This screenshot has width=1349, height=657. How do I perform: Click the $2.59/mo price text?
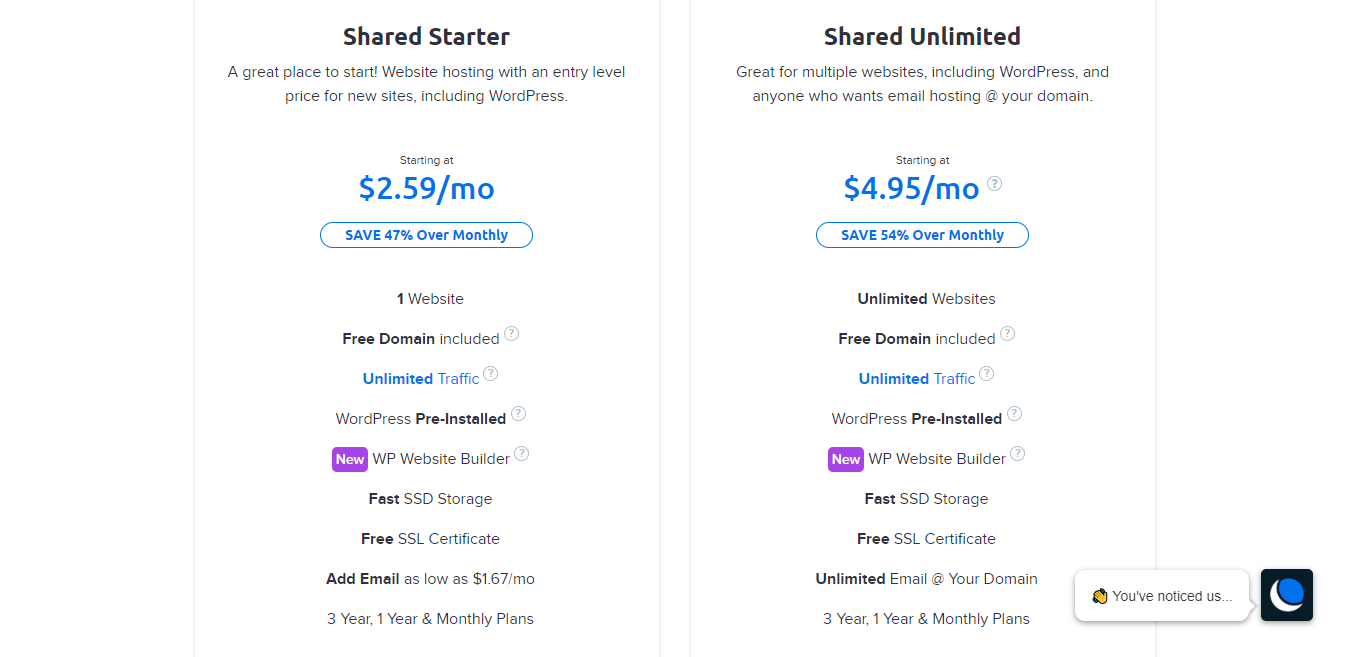(x=426, y=188)
